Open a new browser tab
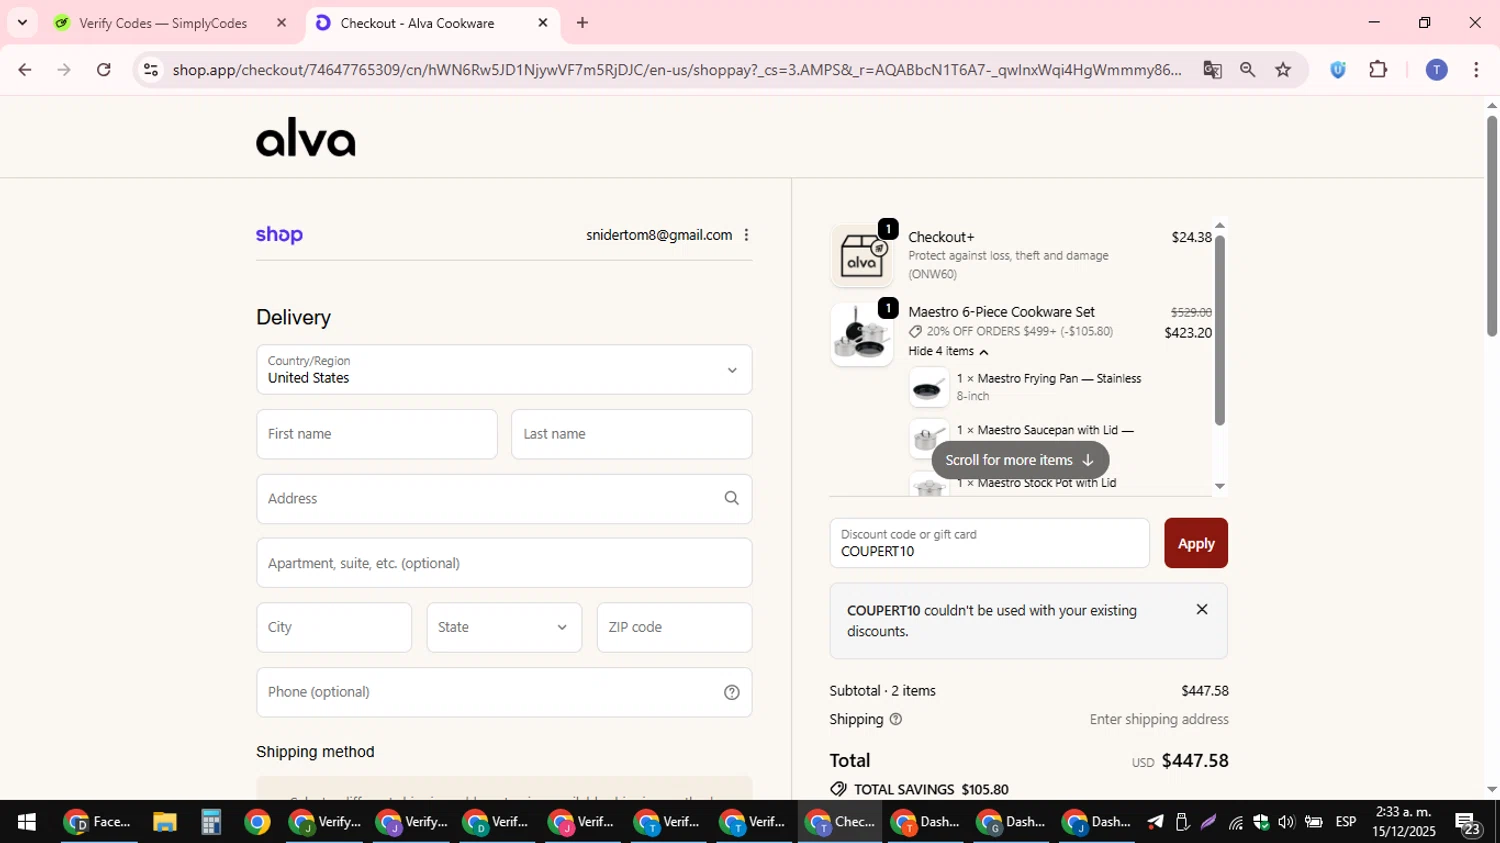This screenshot has height=843, width=1500. tap(582, 22)
